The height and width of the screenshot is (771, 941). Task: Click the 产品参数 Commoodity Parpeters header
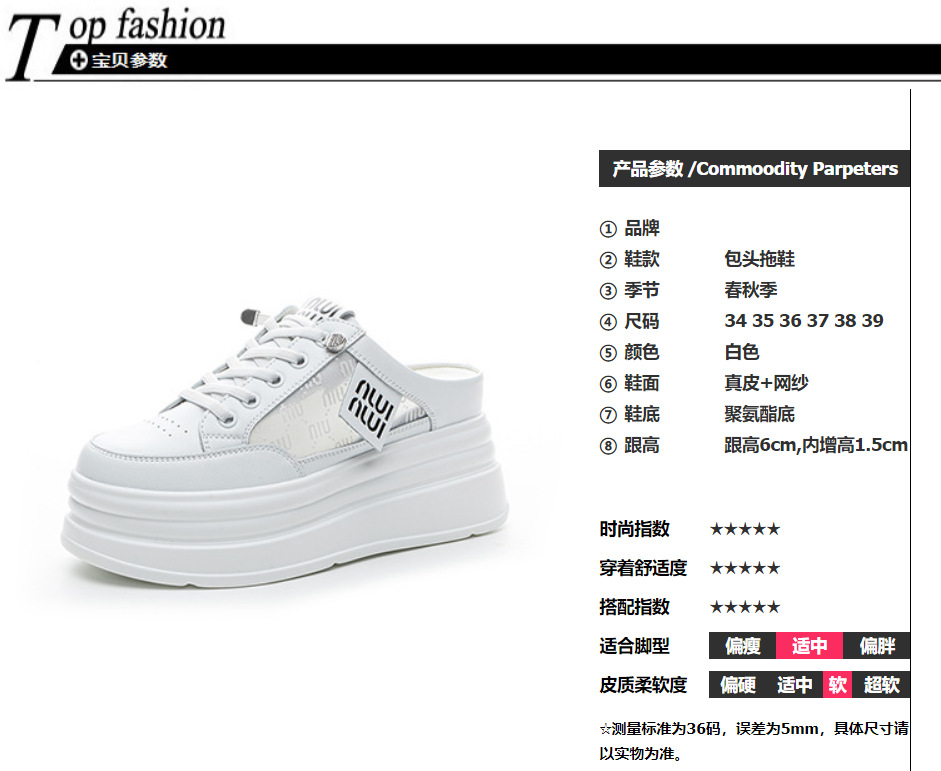tap(754, 169)
